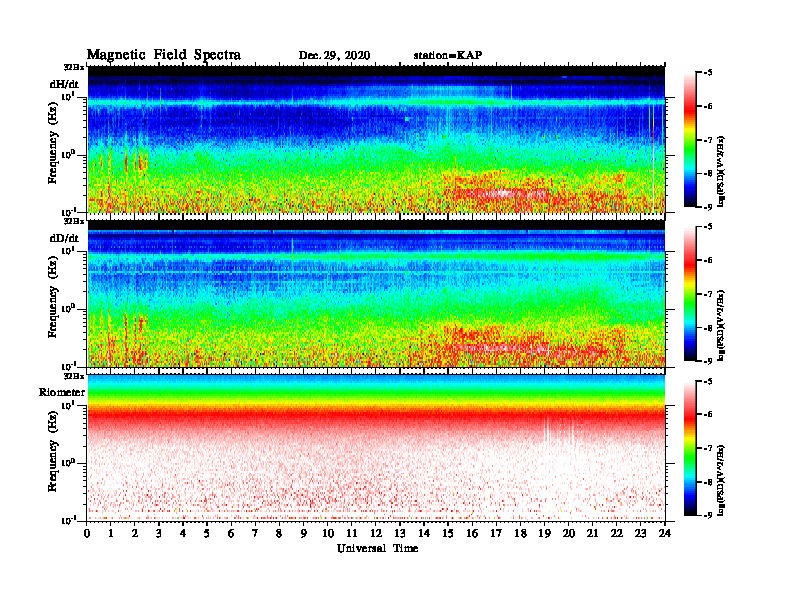Click hour 6 tick label on time axis

231,533
